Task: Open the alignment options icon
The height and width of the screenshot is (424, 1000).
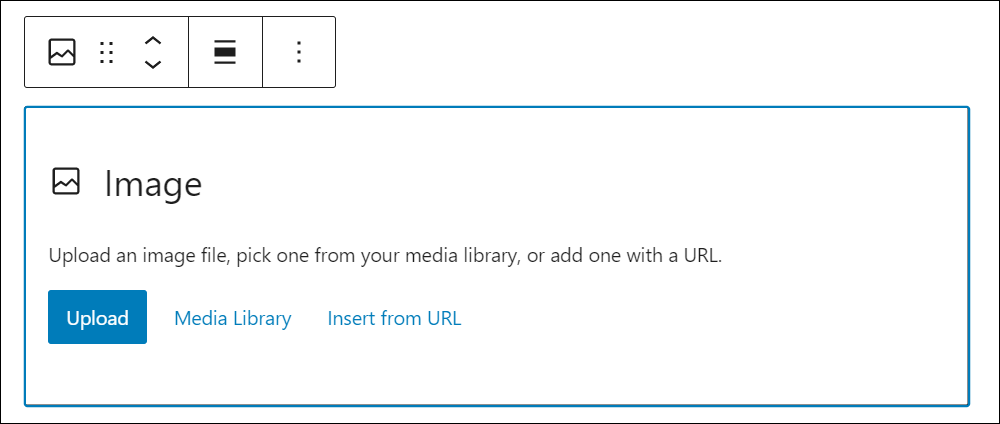Action: [x=225, y=52]
